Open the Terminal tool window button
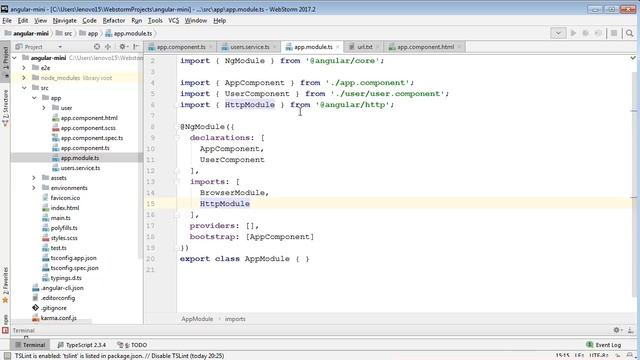This screenshot has width=640, height=360. coord(30,345)
